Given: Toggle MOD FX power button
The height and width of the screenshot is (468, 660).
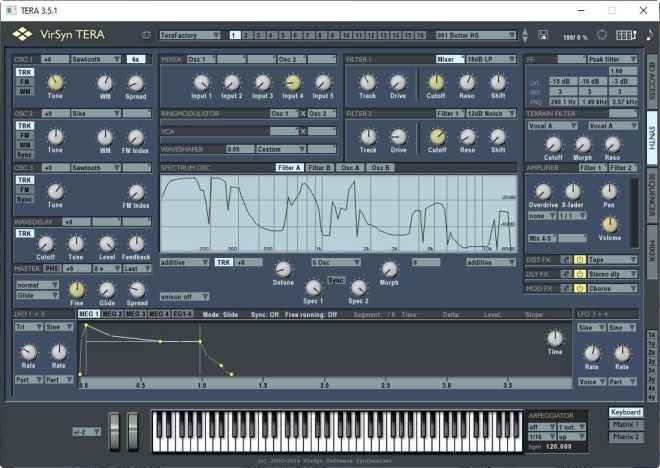Looking at the screenshot, I should (x=580, y=288).
